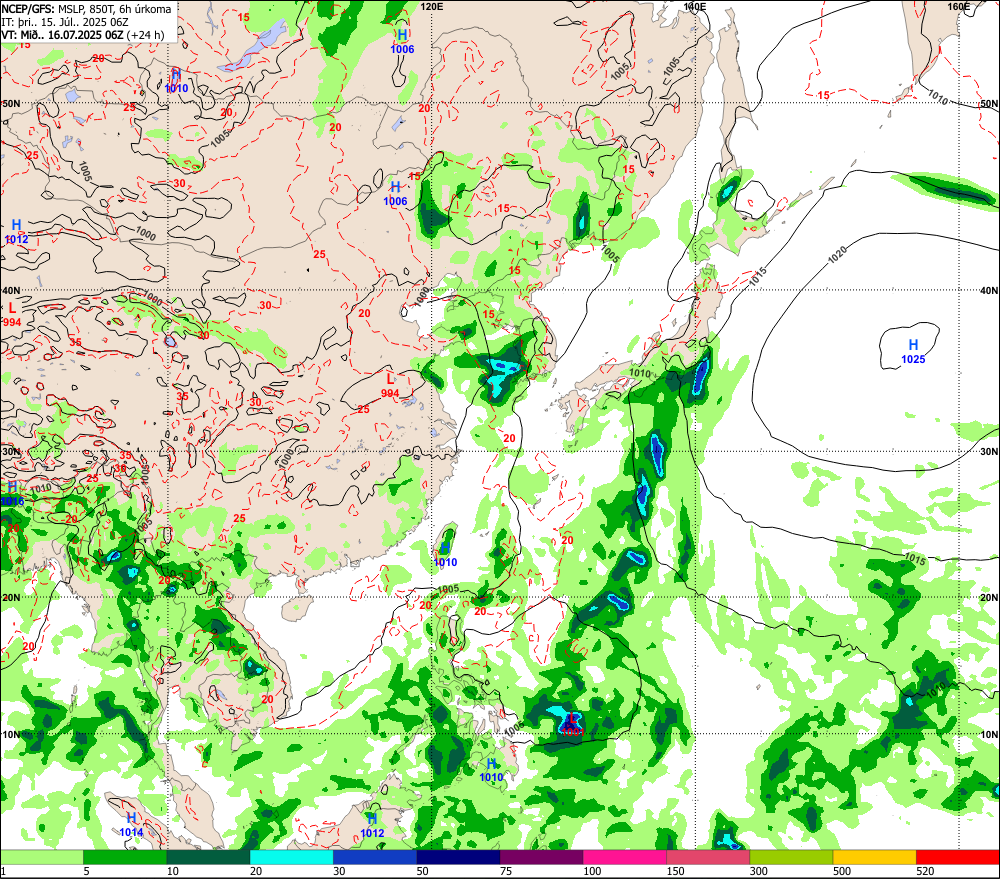Click the dark green 10–20 mm legend swatch
Image resolution: width=1000 pixels, height=879 pixels.
click(209, 857)
